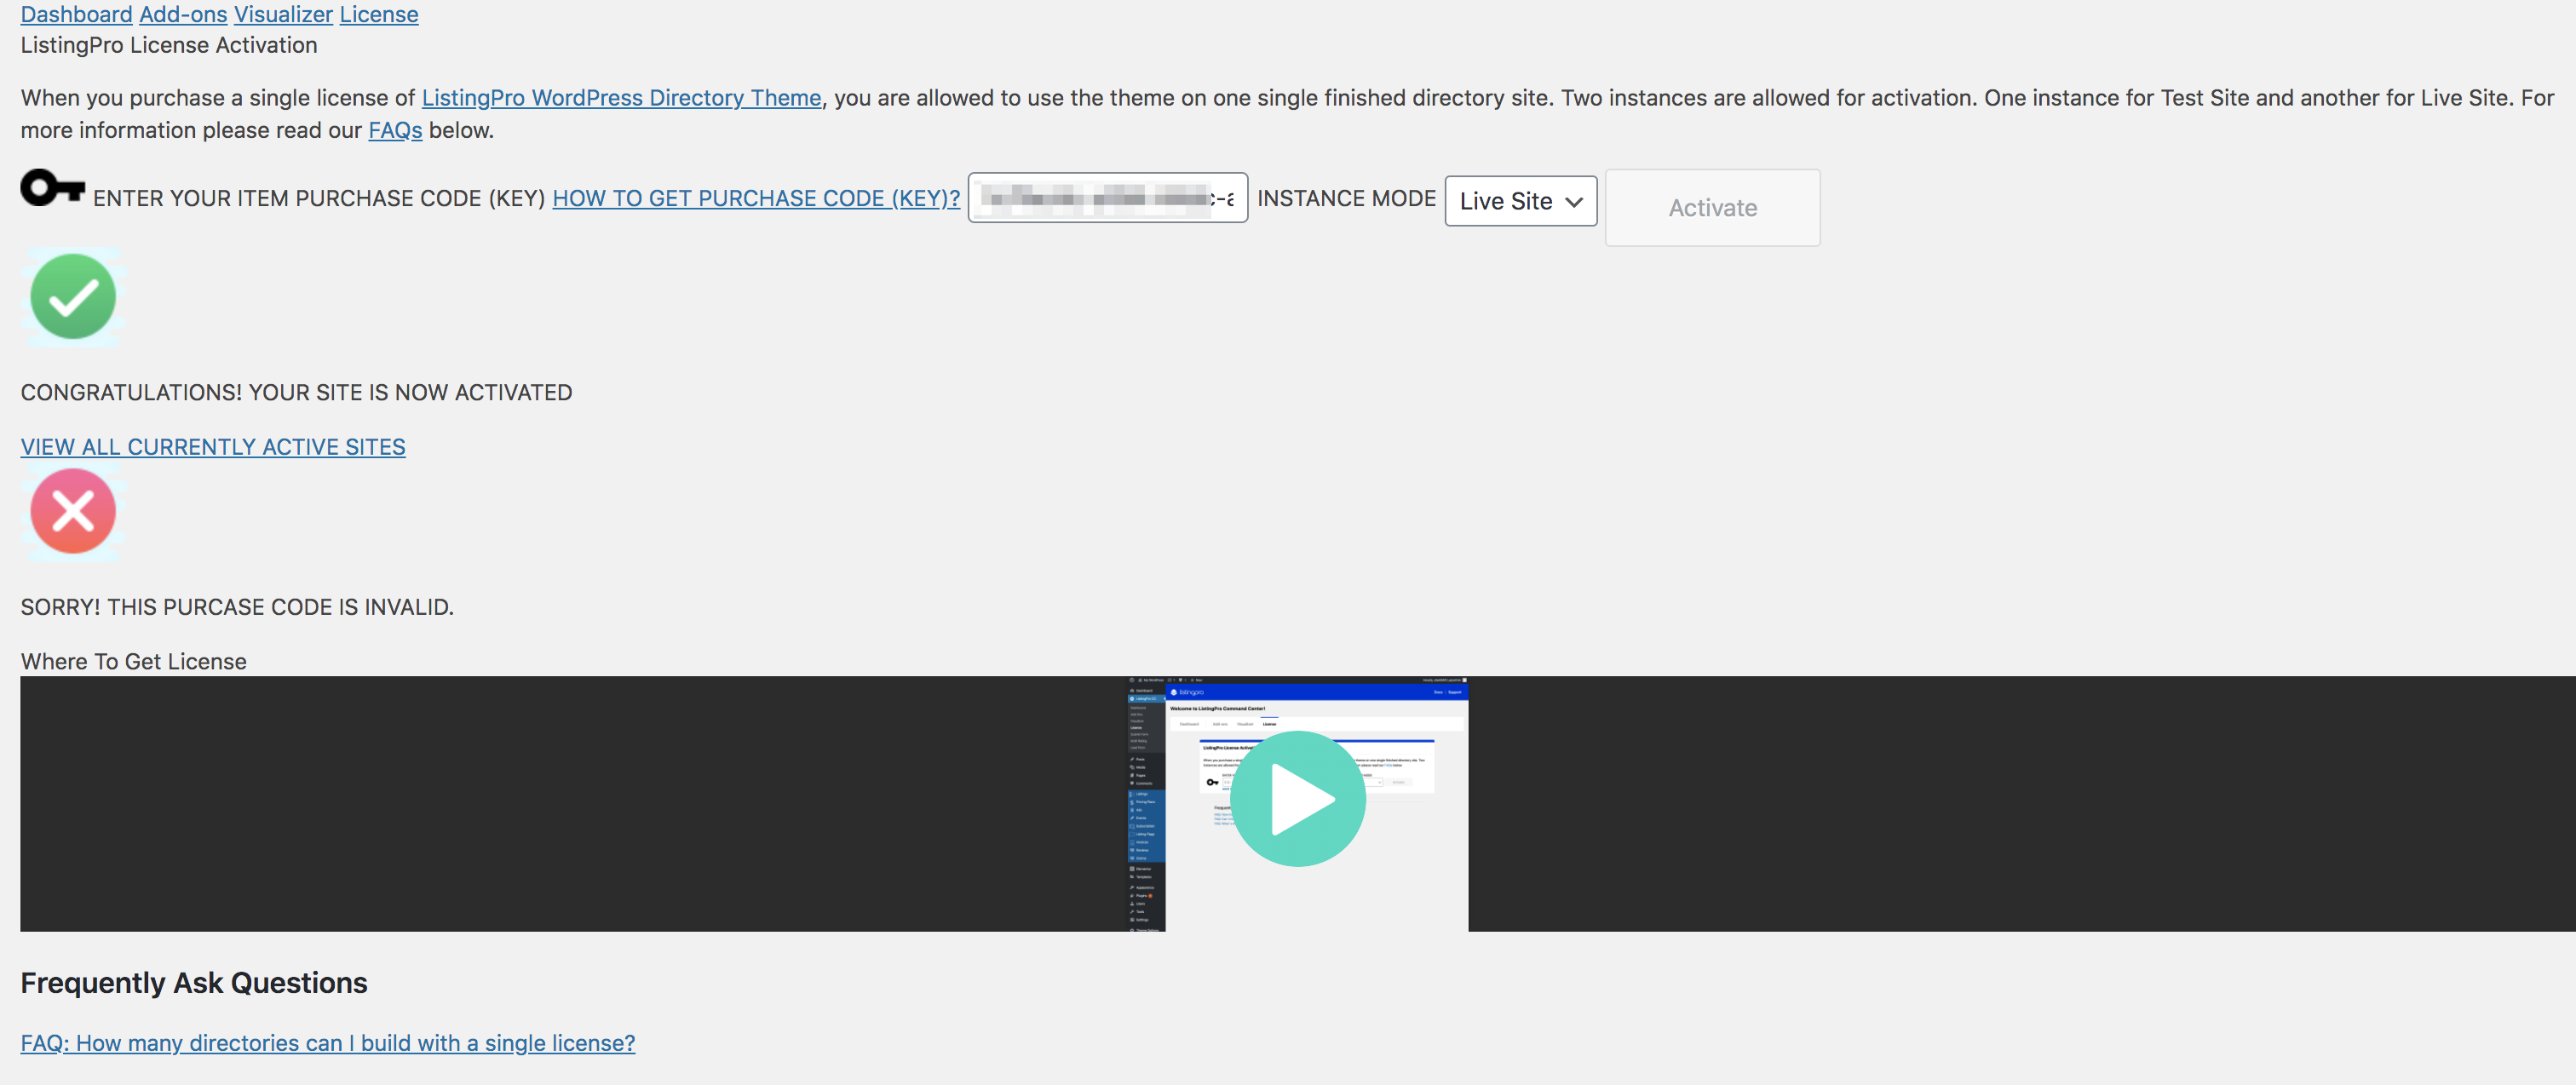This screenshot has height=1085, width=2576.
Task: Open the Dashboard tab link
Action: click(x=76, y=14)
